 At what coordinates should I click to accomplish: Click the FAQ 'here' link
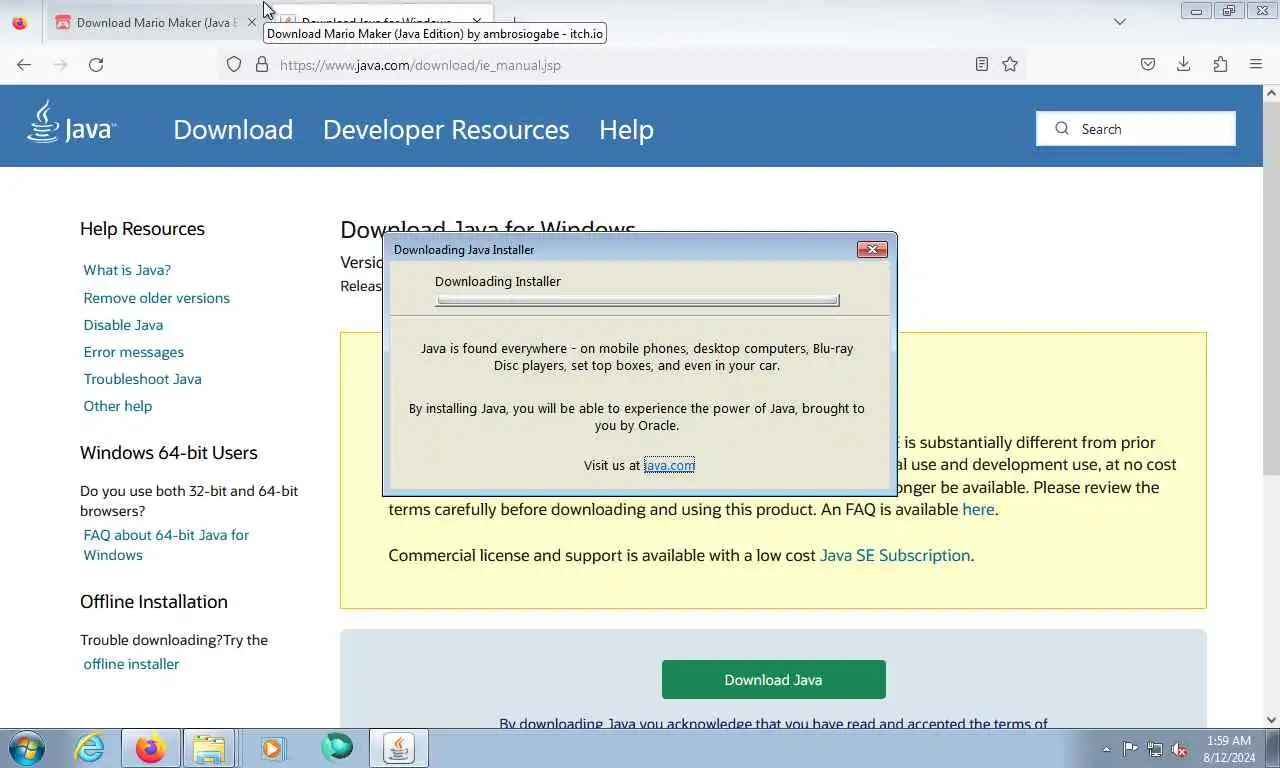(x=978, y=509)
